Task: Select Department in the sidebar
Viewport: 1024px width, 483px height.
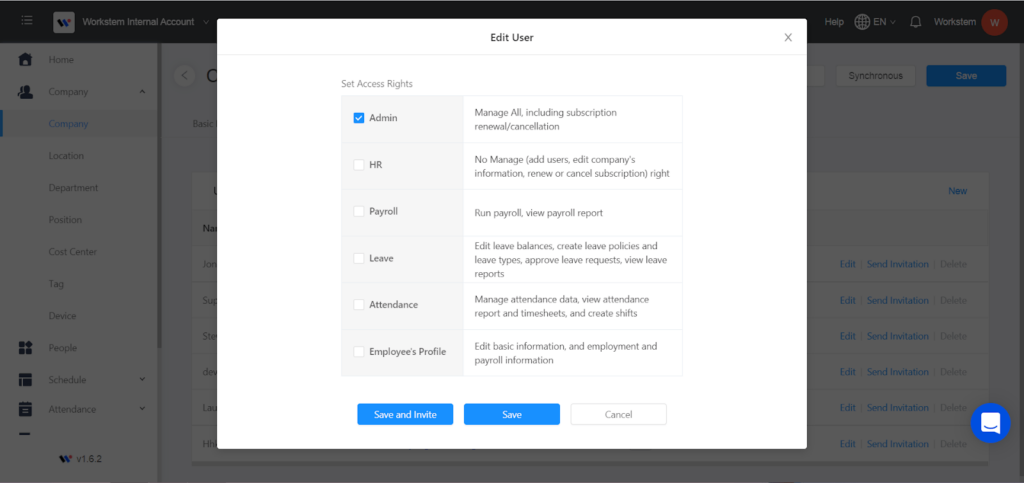Action: point(73,188)
